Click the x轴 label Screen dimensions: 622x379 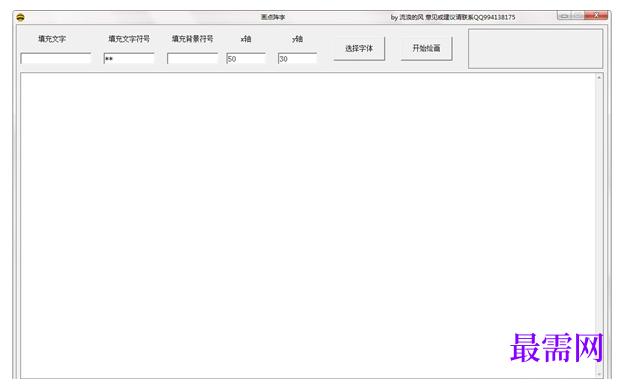pyautogui.click(x=246, y=39)
